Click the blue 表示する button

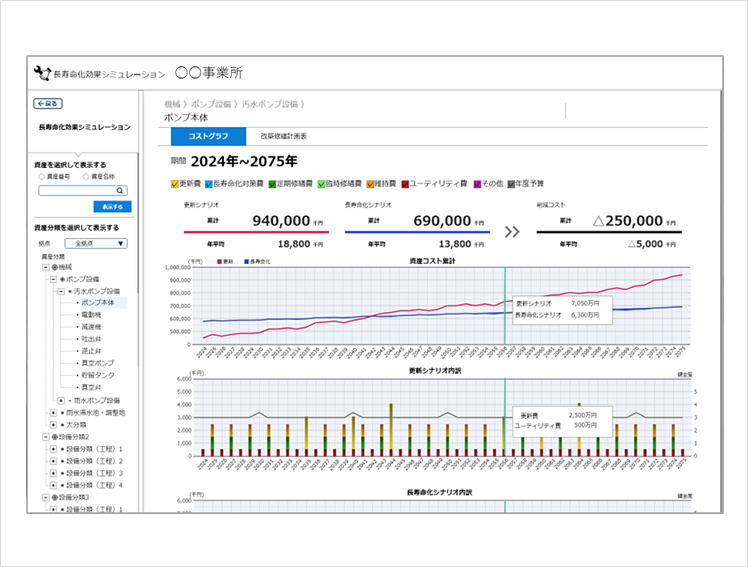pos(112,206)
